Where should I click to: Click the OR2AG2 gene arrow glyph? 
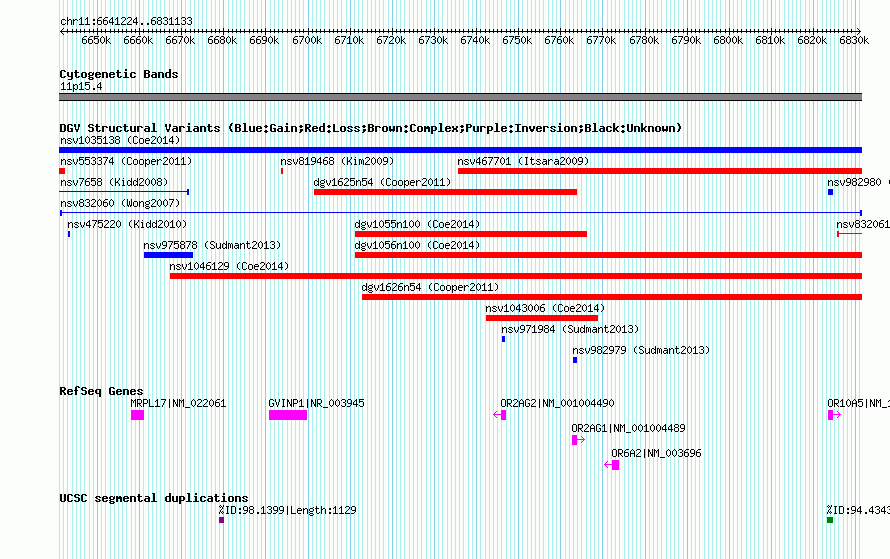tap(499, 415)
